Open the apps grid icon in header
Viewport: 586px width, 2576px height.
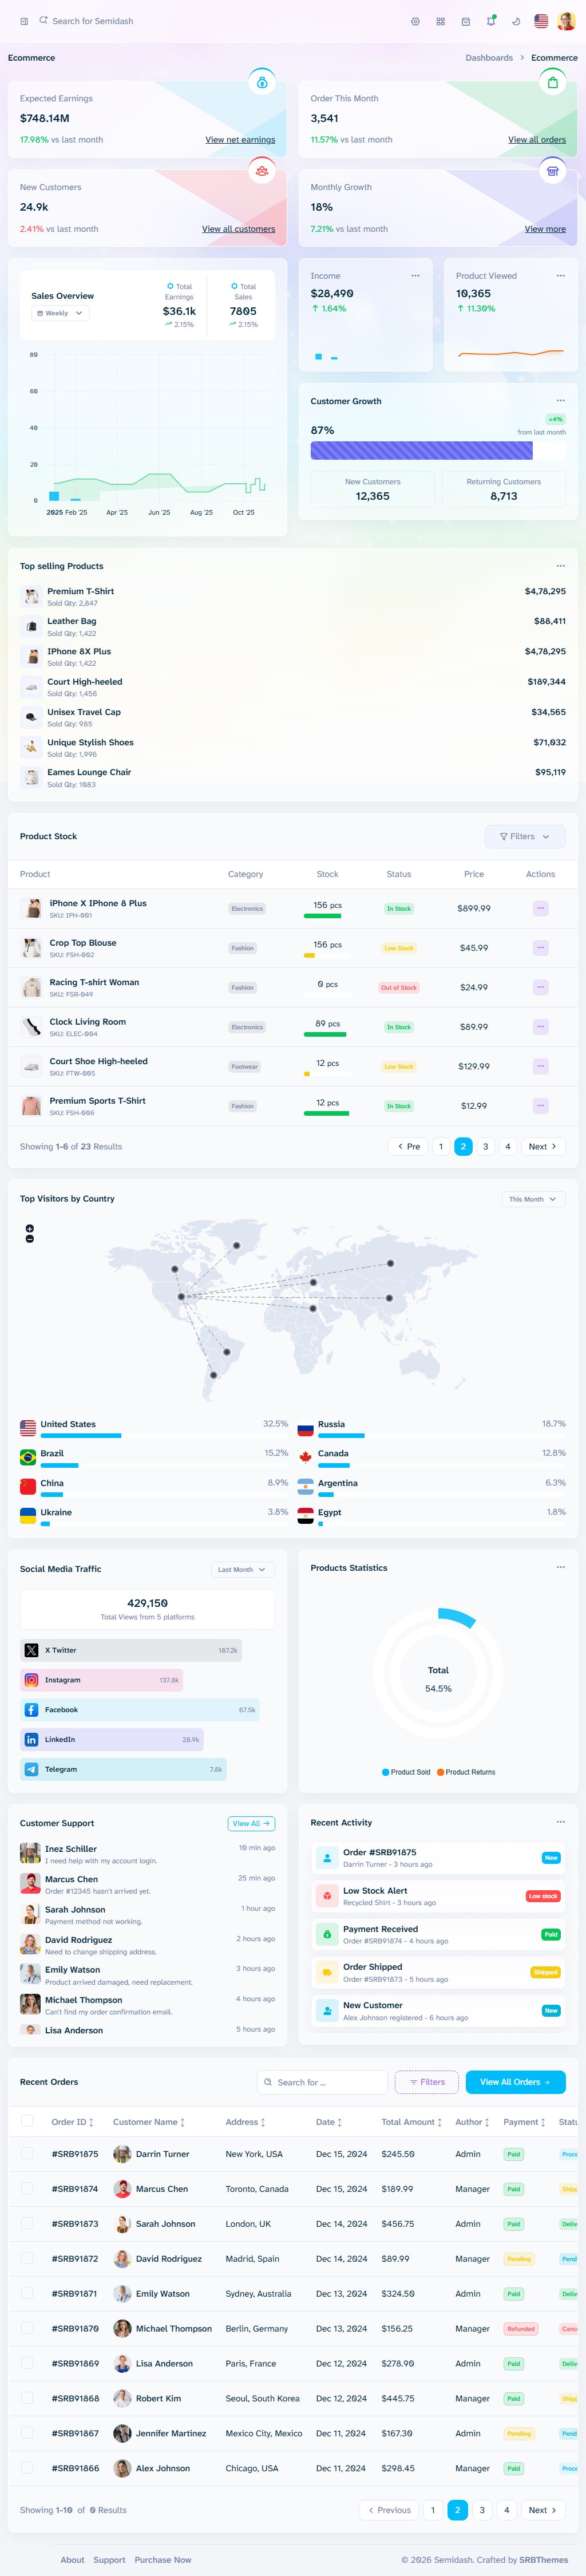click(440, 21)
